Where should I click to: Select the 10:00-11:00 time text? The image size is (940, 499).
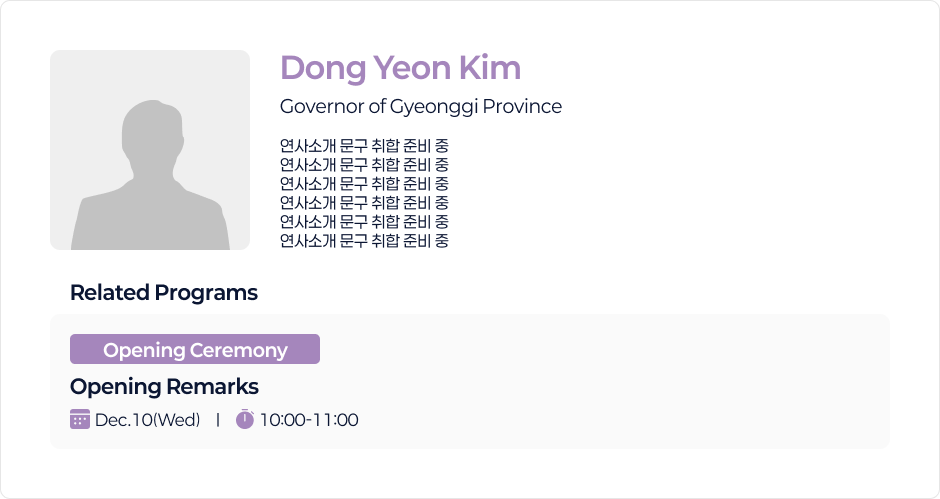click(x=309, y=420)
